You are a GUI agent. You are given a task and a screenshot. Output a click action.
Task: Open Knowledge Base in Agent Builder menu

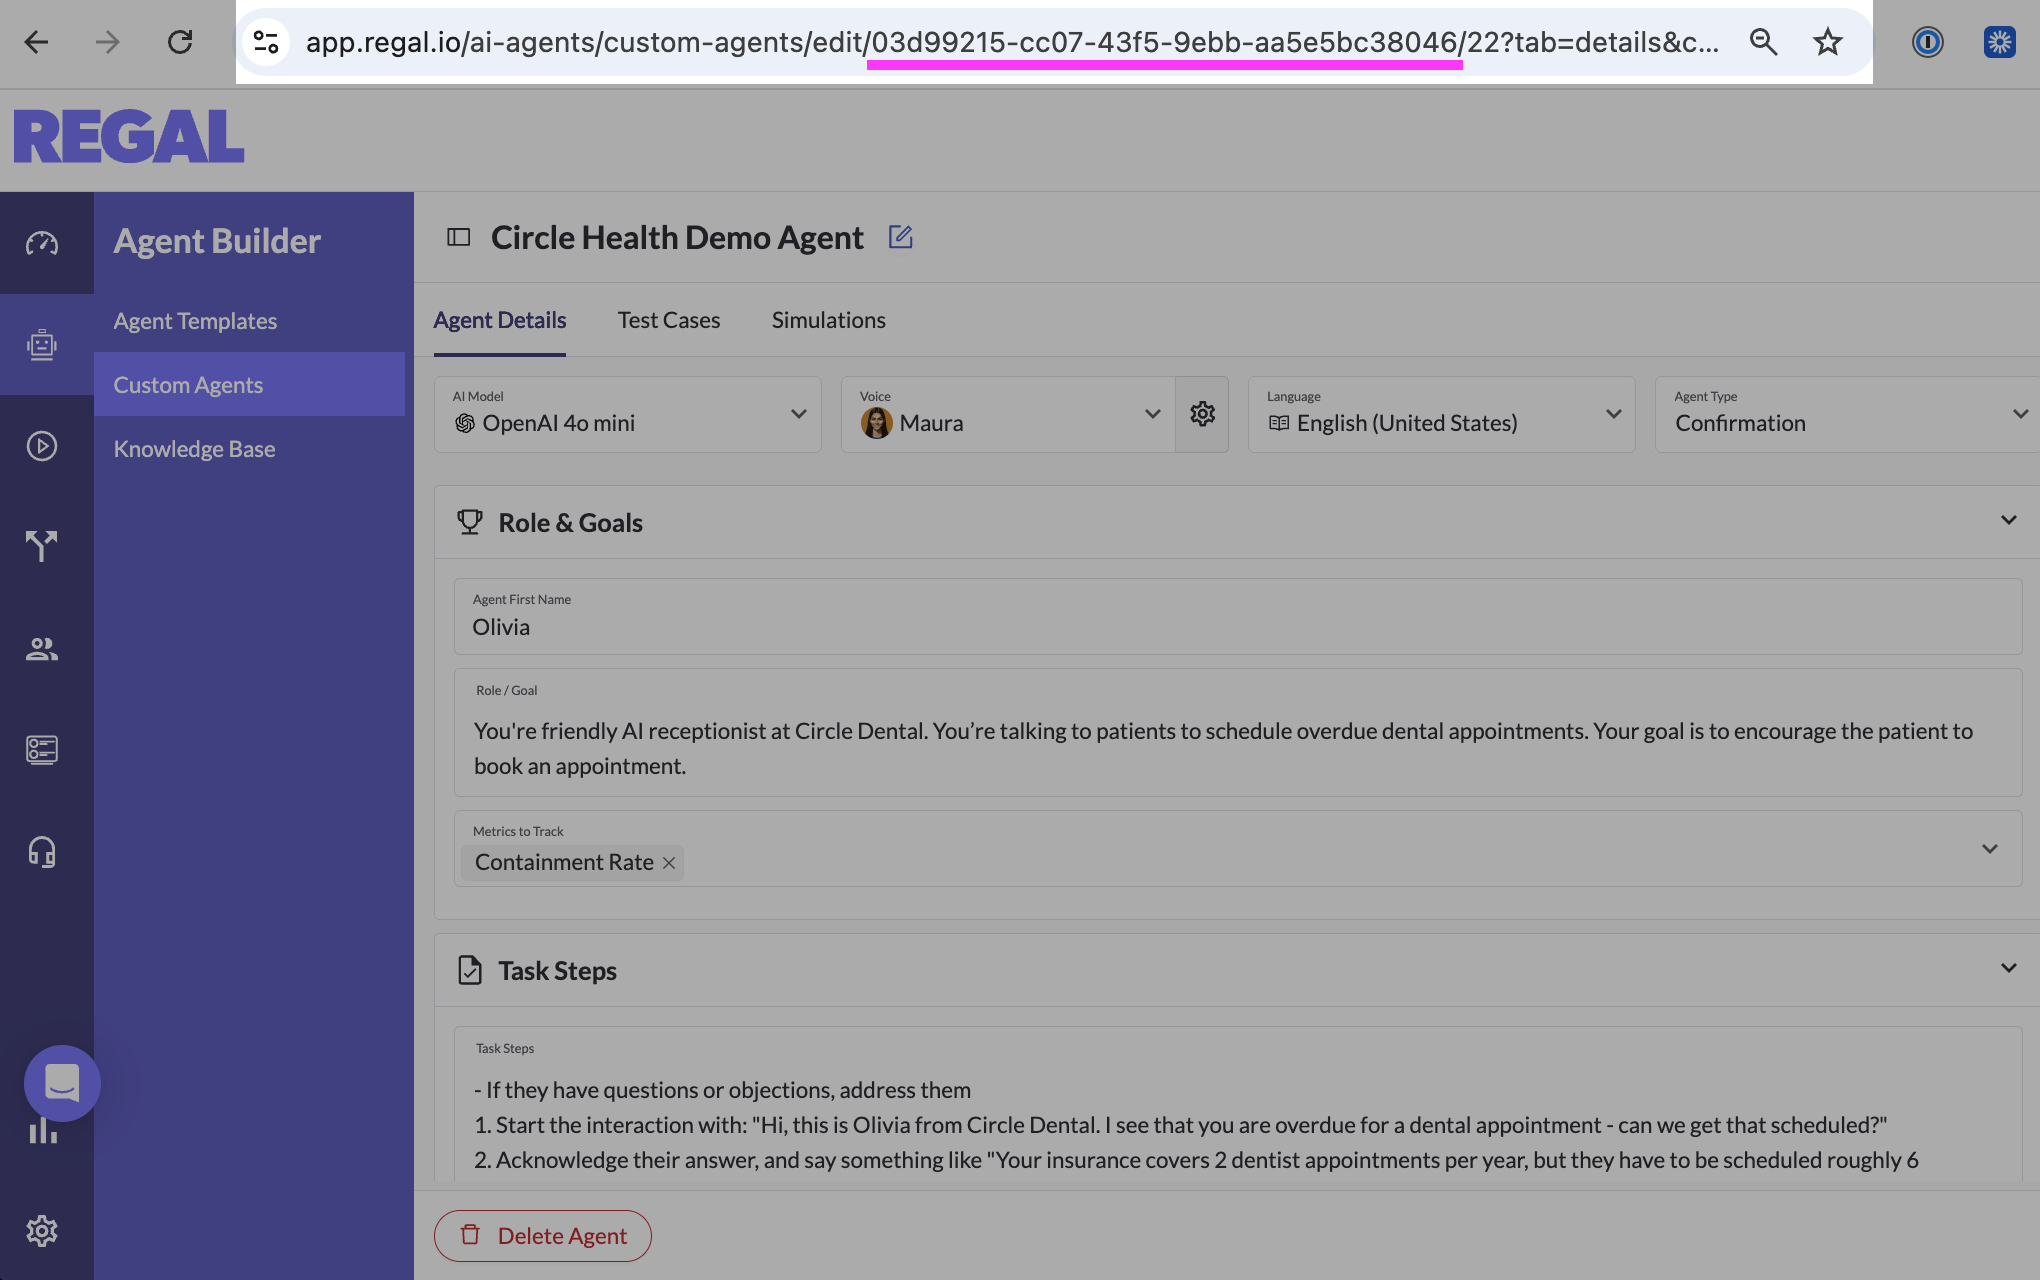point(194,449)
